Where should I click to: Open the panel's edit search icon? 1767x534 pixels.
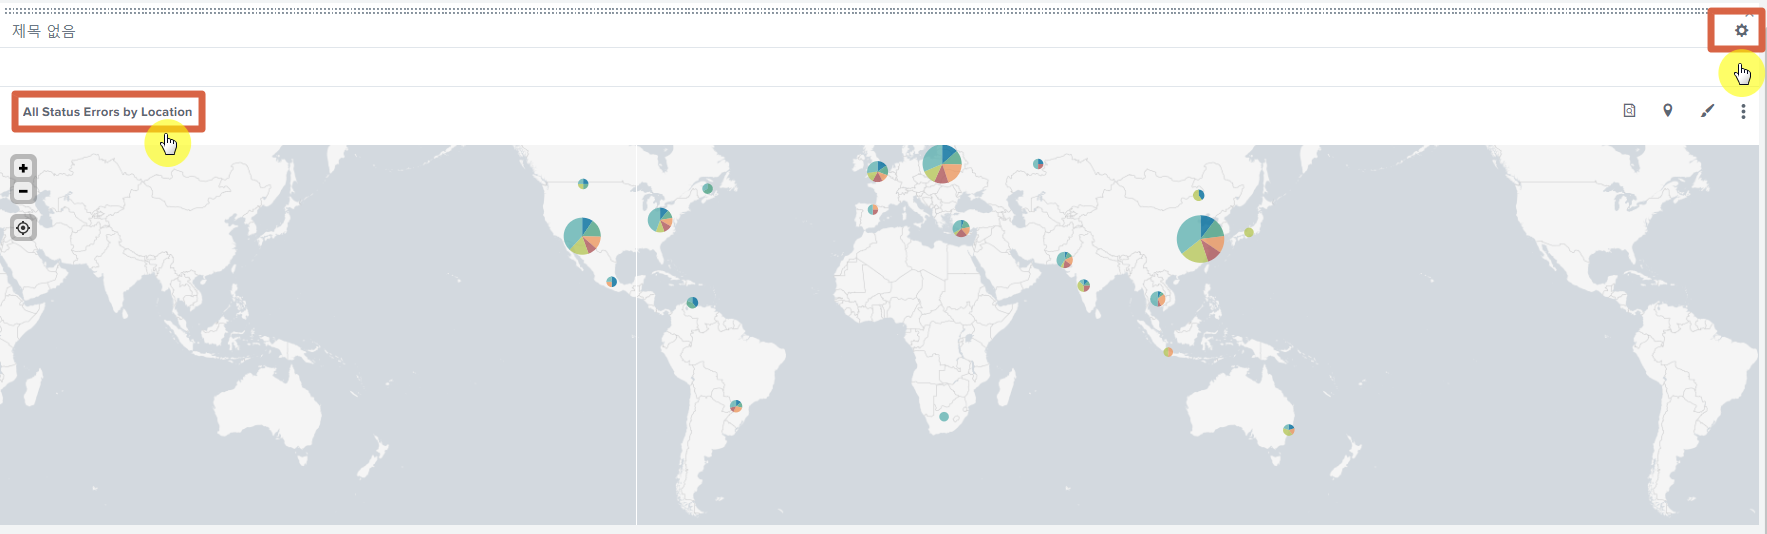click(1629, 111)
